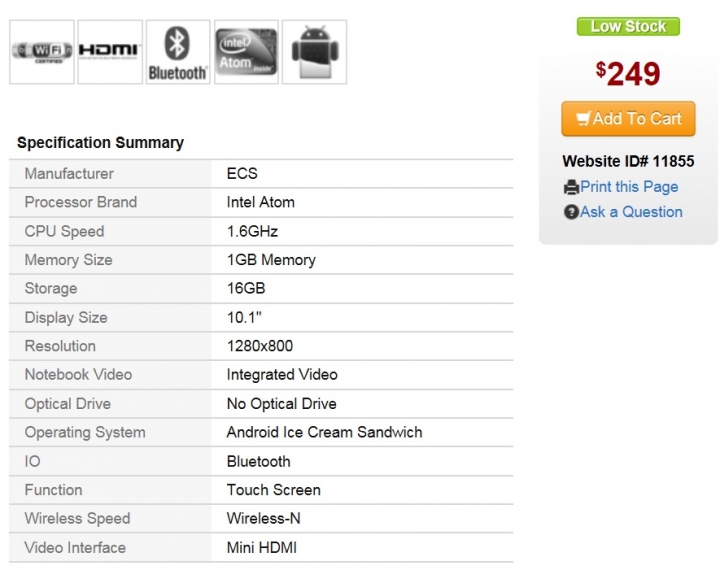Select the Manufacturer ECS row
Viewport: 720px width, 570px height.
point(261,174)
